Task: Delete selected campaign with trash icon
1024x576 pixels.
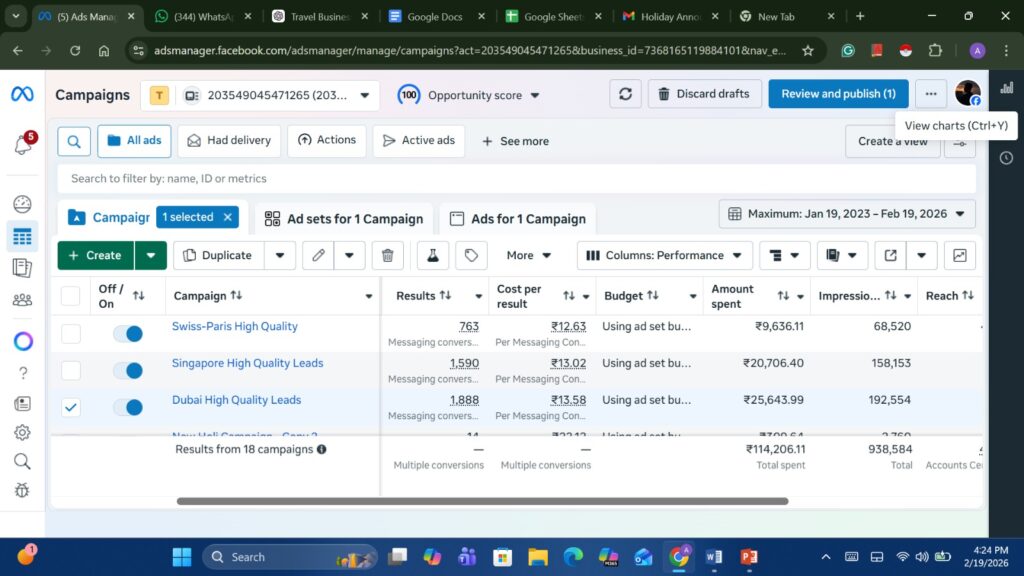Action: pos(387,255)
